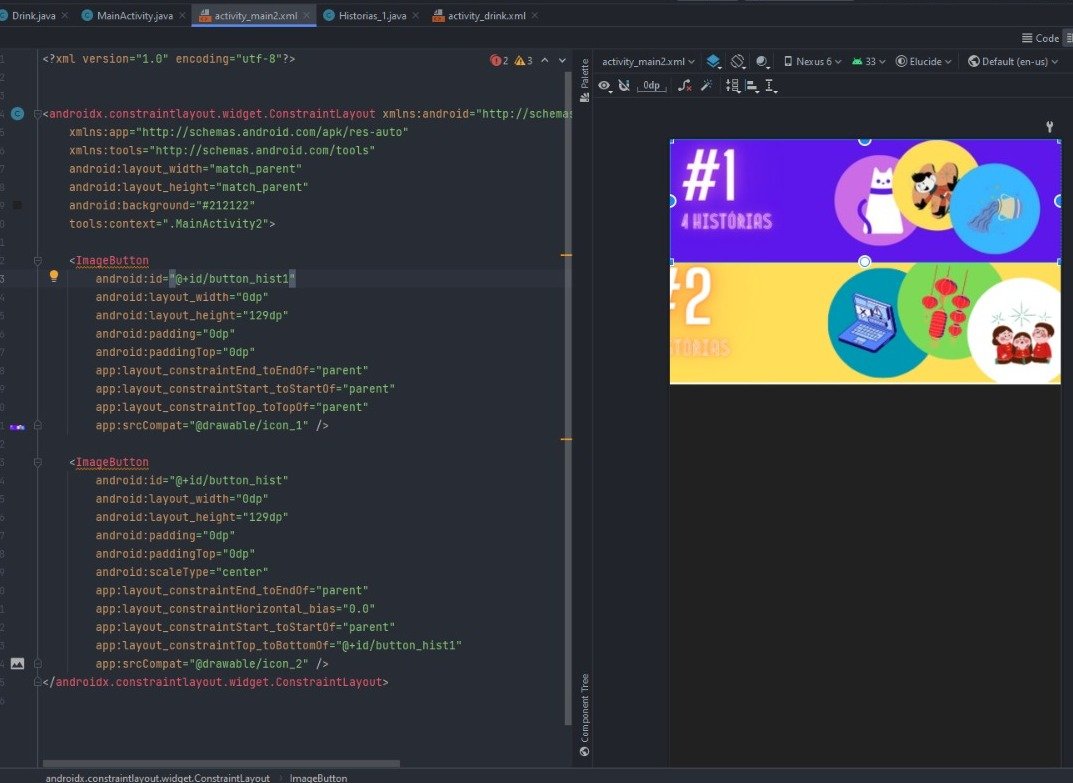Viewport: 1073px width, 783px height.
Task: Click the Design surface layers icon
Action: pyautogui.click(x=714, y=61)
